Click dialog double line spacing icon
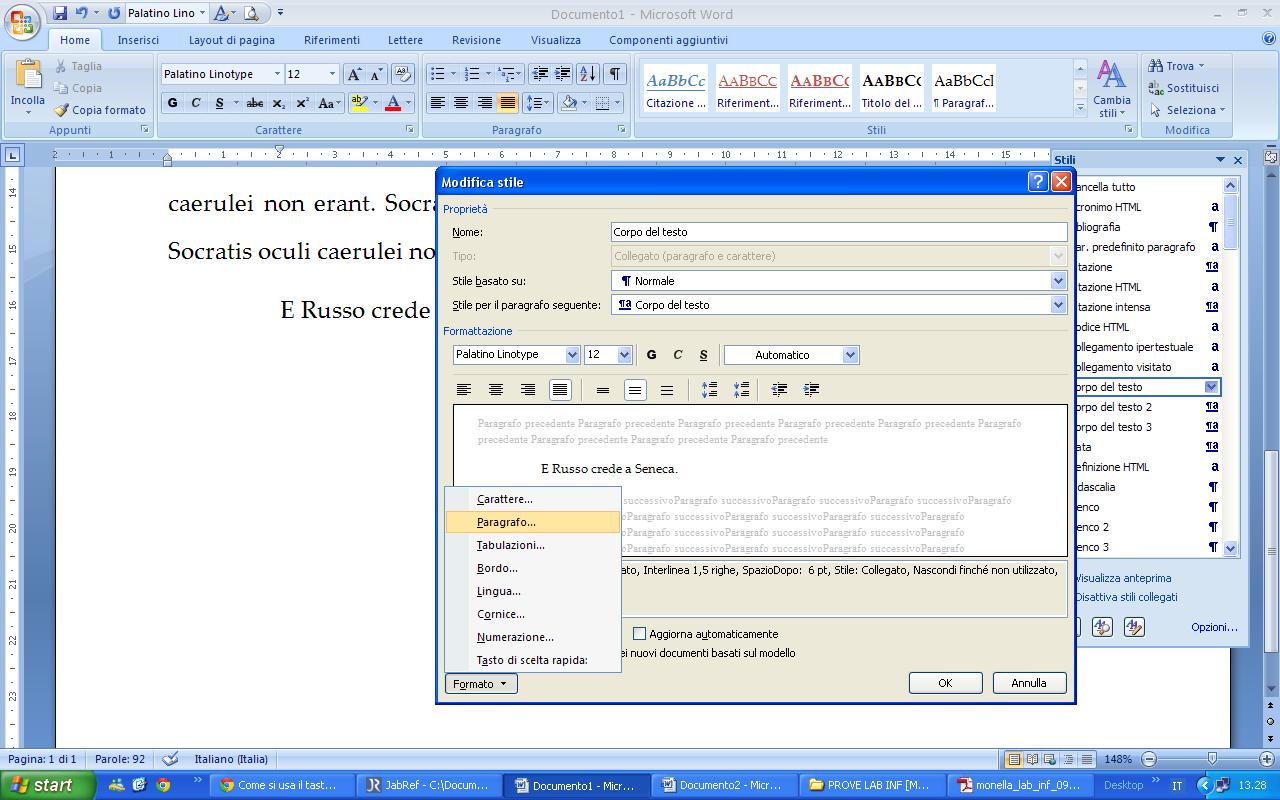The image size is (1280, 800). 666,390
